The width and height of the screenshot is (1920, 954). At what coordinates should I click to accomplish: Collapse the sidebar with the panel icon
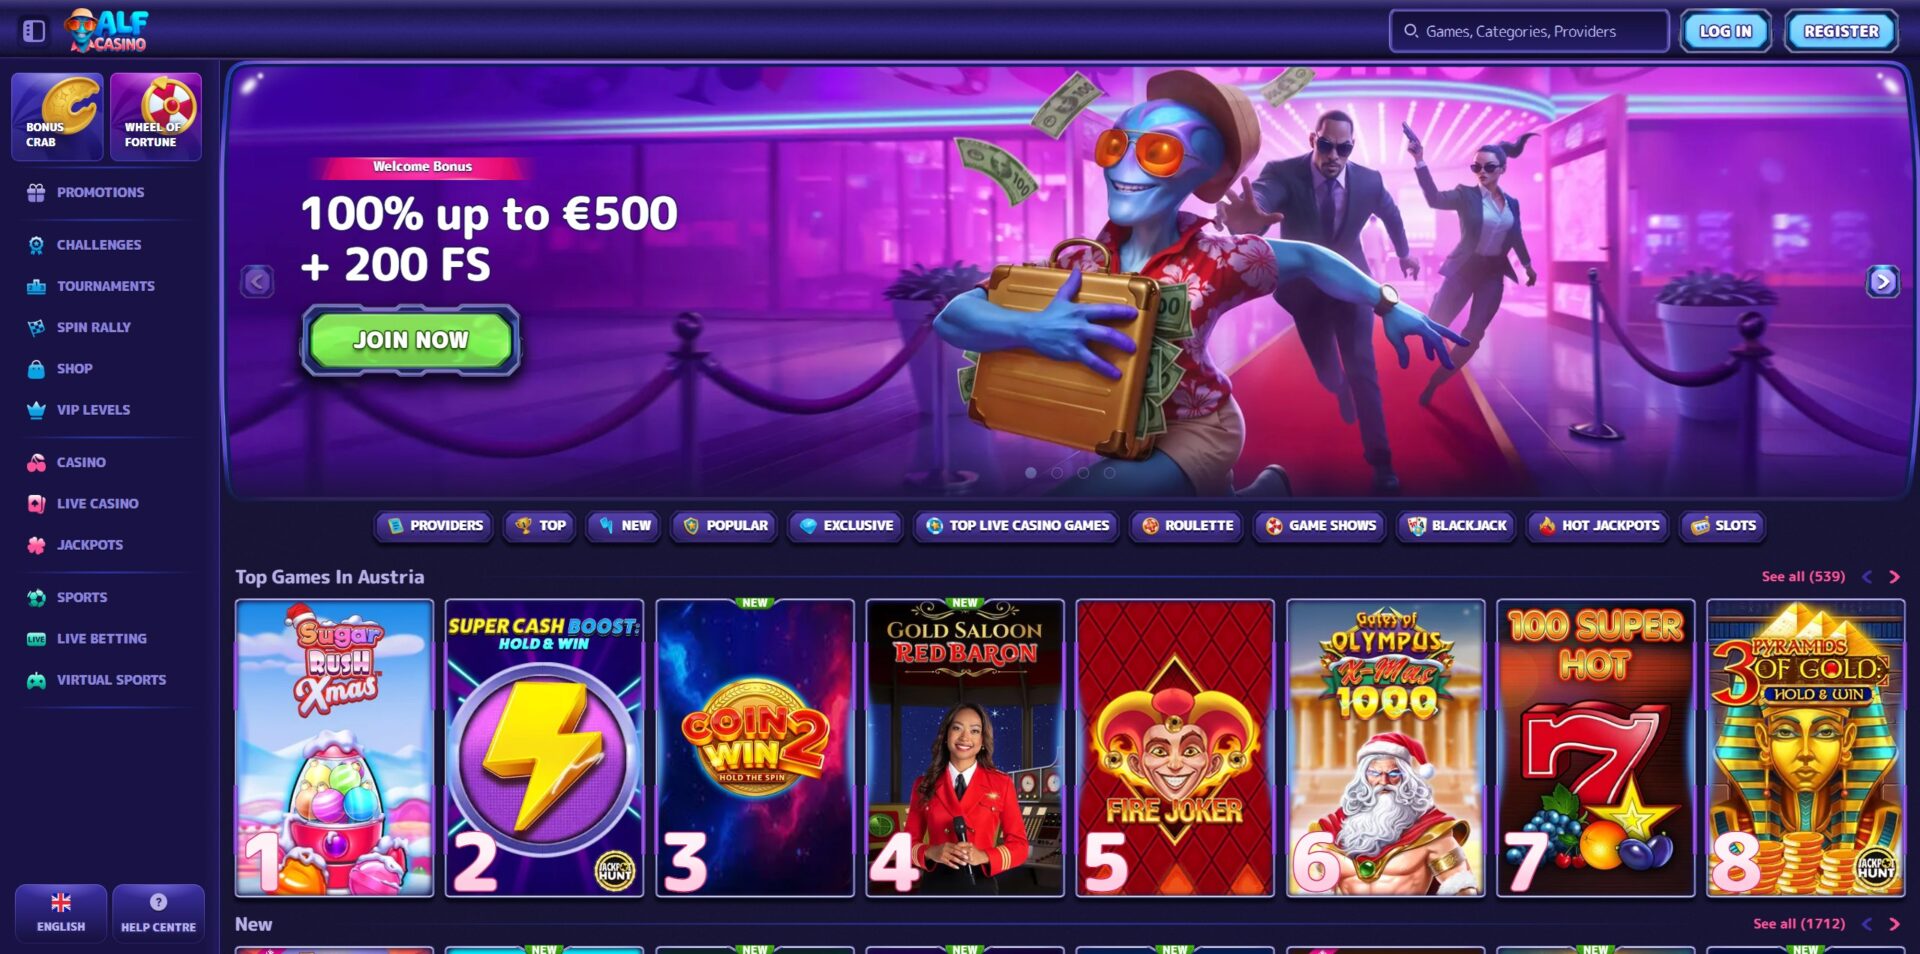(x=34, y=31)
